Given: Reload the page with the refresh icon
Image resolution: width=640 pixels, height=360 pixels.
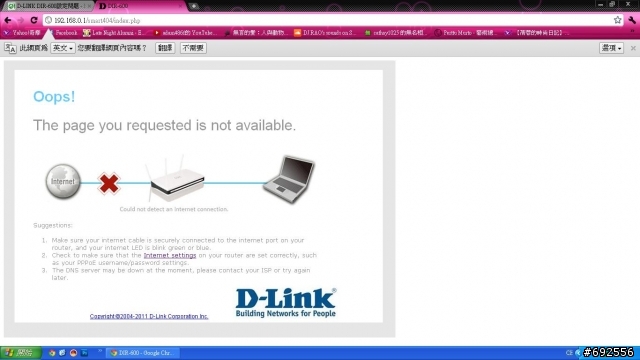Looking at the screenshot, I should coord(34,20).
